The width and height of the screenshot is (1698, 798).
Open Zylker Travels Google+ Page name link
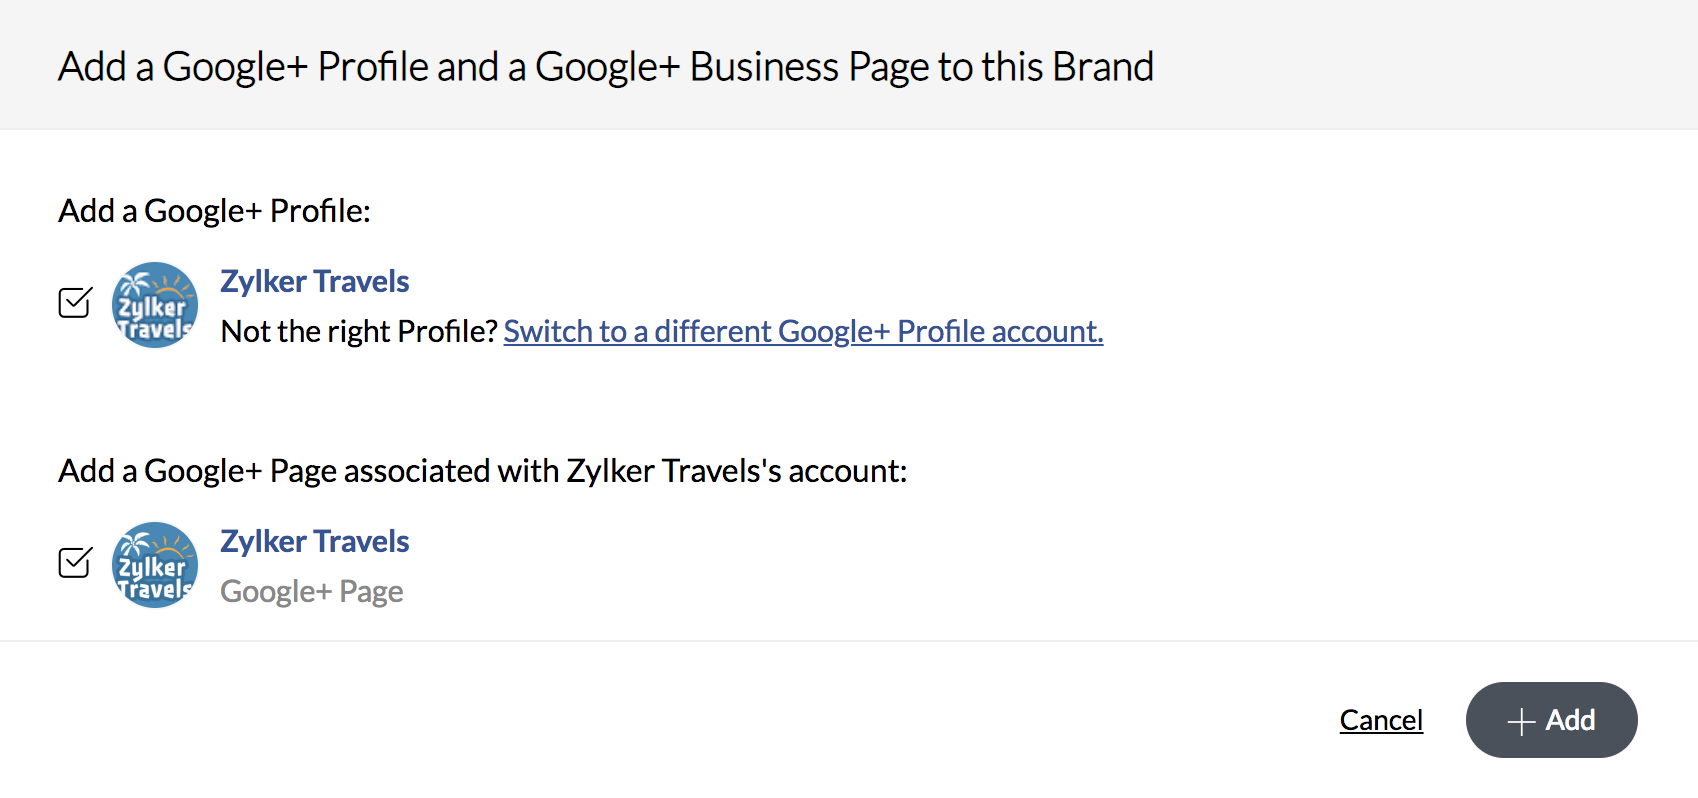click(x=314, y=542)
